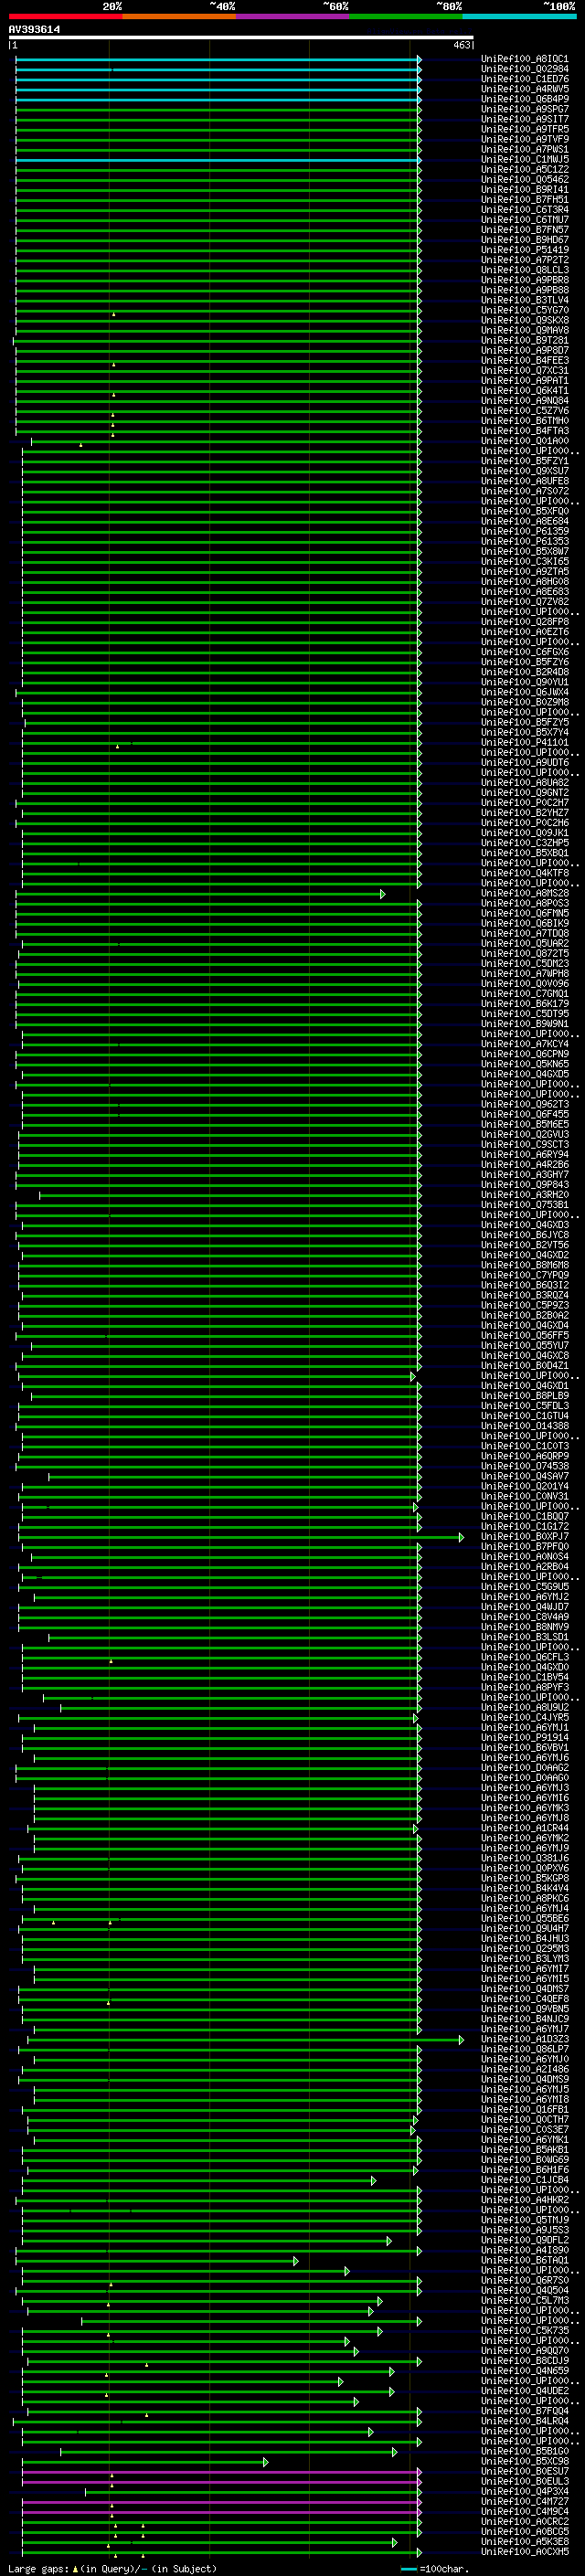Click the cyan alignment bar for UniRef100_A8IQC1
585x2576 pixels.
(x=218, y=59)
